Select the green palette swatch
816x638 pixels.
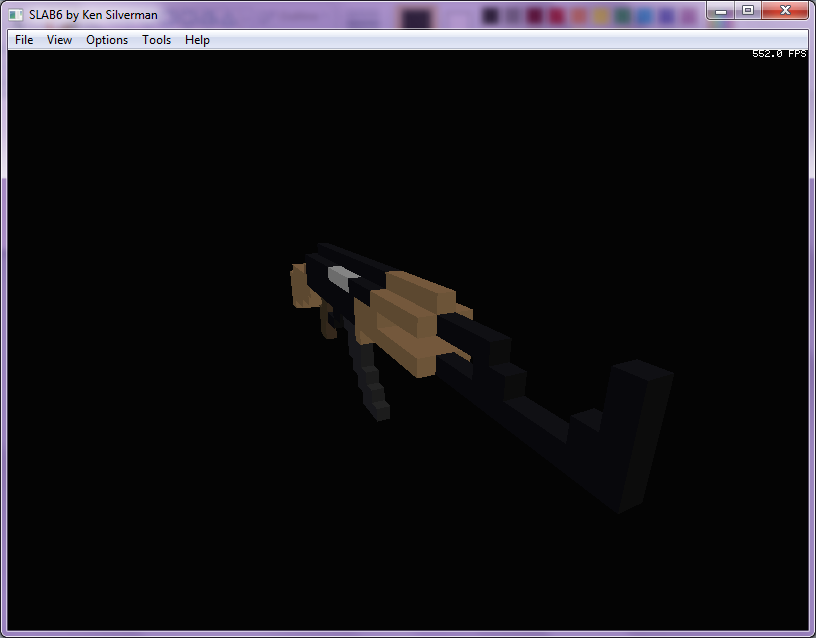point(621,15)
